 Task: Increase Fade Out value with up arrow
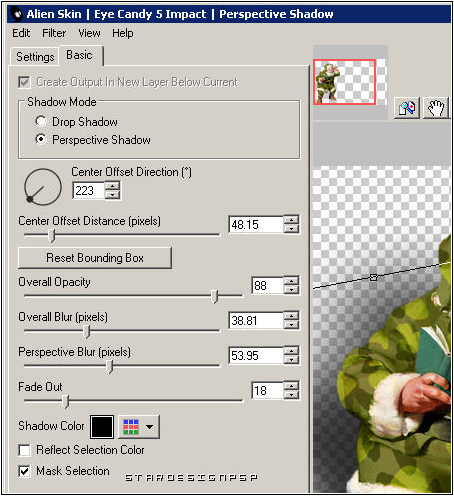292,386
